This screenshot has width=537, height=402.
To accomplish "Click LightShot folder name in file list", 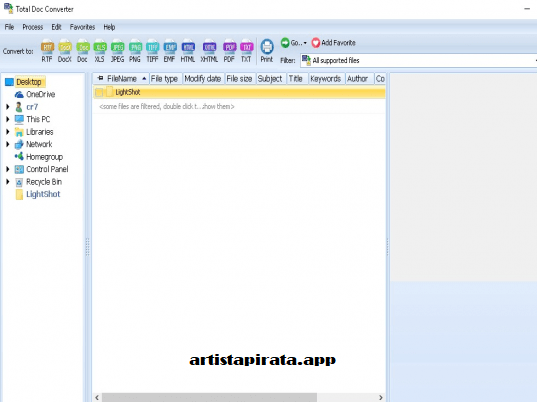I will coord(128,92).
